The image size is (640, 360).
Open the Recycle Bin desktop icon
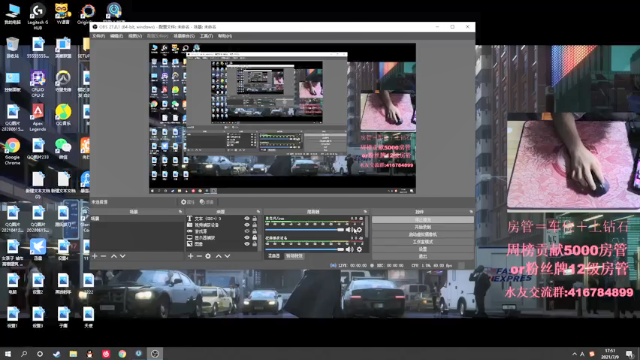tap(12, 48)
